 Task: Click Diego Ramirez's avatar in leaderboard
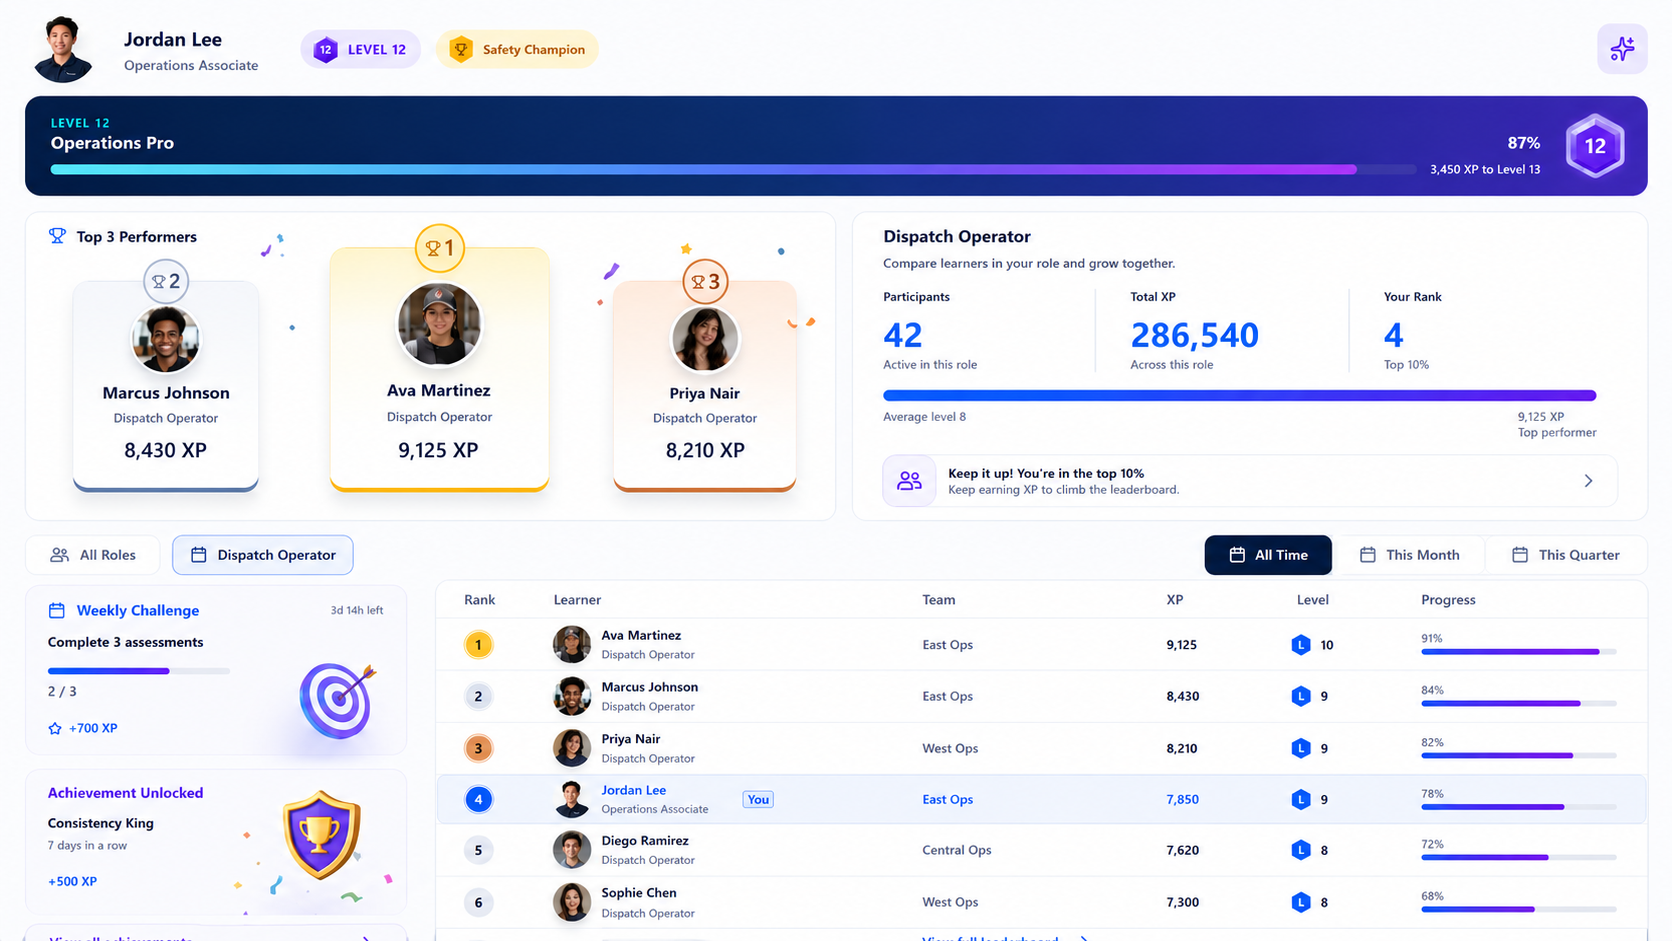tap(572, 850)
